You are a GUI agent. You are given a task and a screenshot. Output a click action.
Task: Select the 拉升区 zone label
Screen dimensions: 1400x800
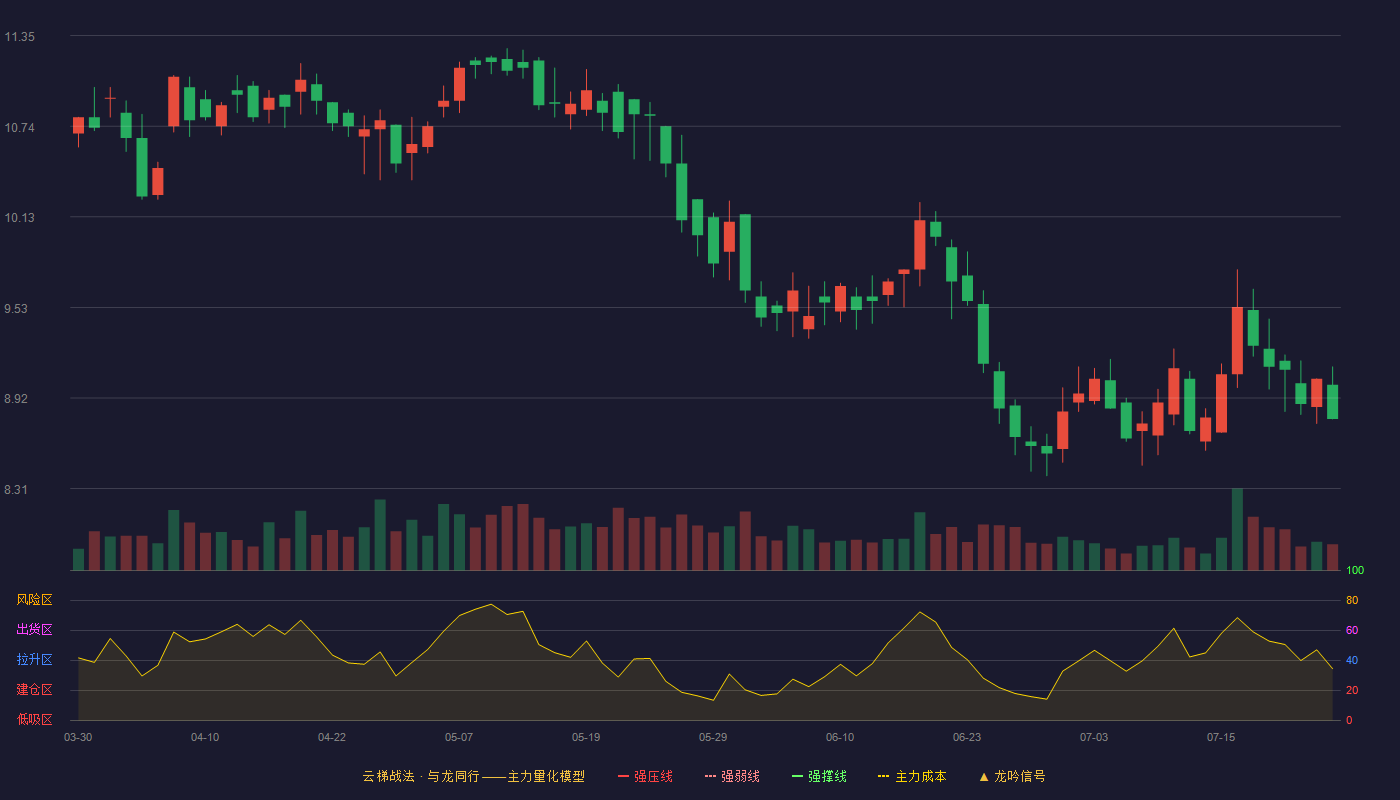[34, 660]
